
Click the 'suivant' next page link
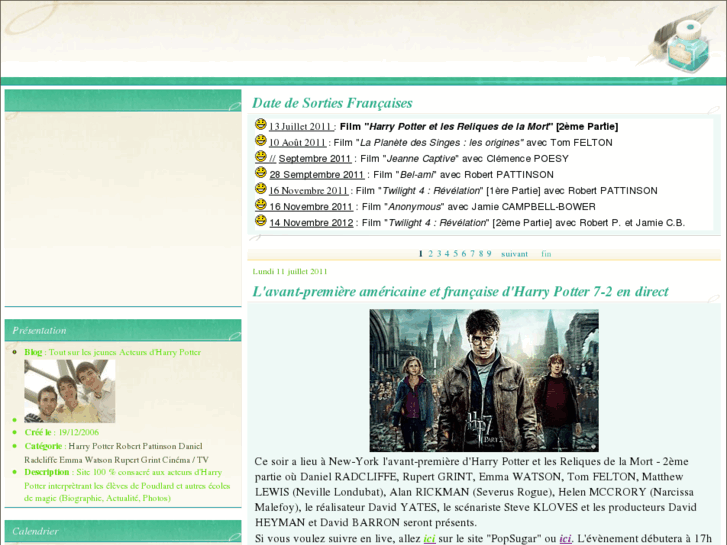pos(514,254)
